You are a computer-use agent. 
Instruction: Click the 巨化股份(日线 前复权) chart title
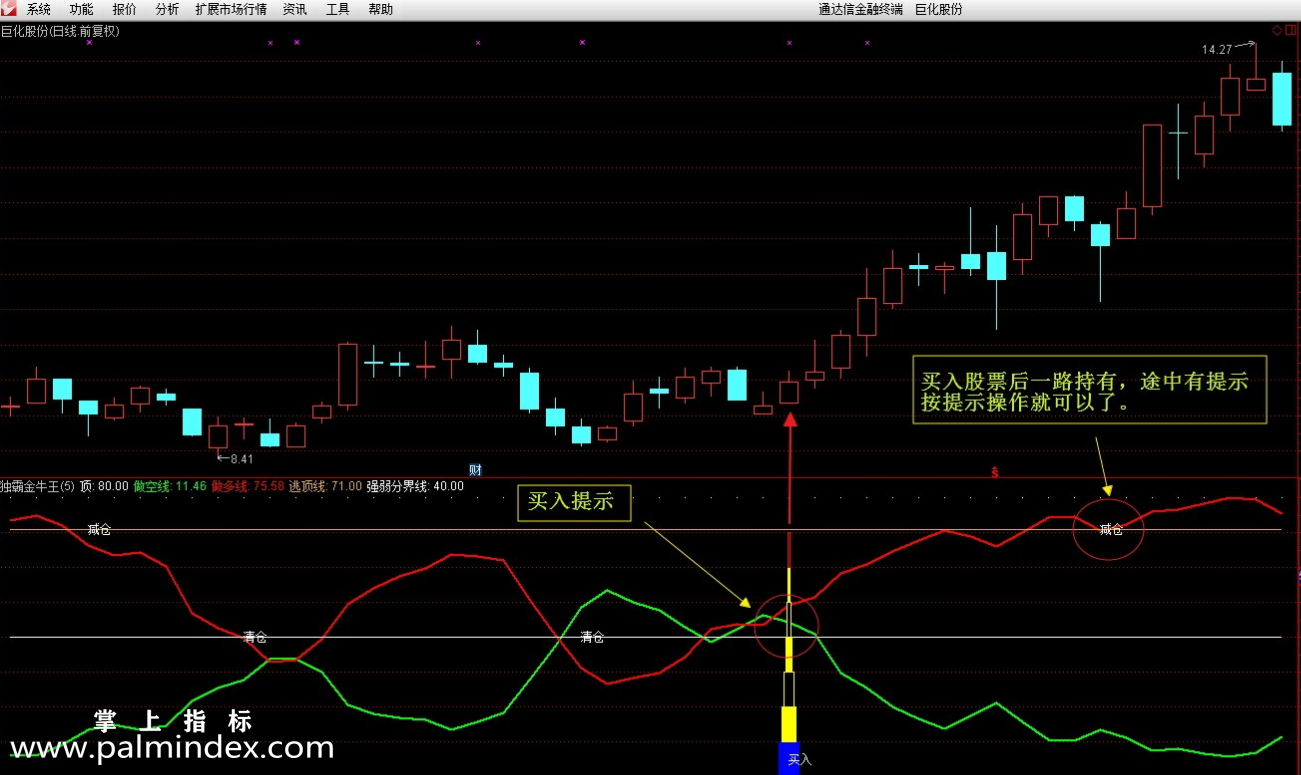pyautogui.click(x=60, y=31)
